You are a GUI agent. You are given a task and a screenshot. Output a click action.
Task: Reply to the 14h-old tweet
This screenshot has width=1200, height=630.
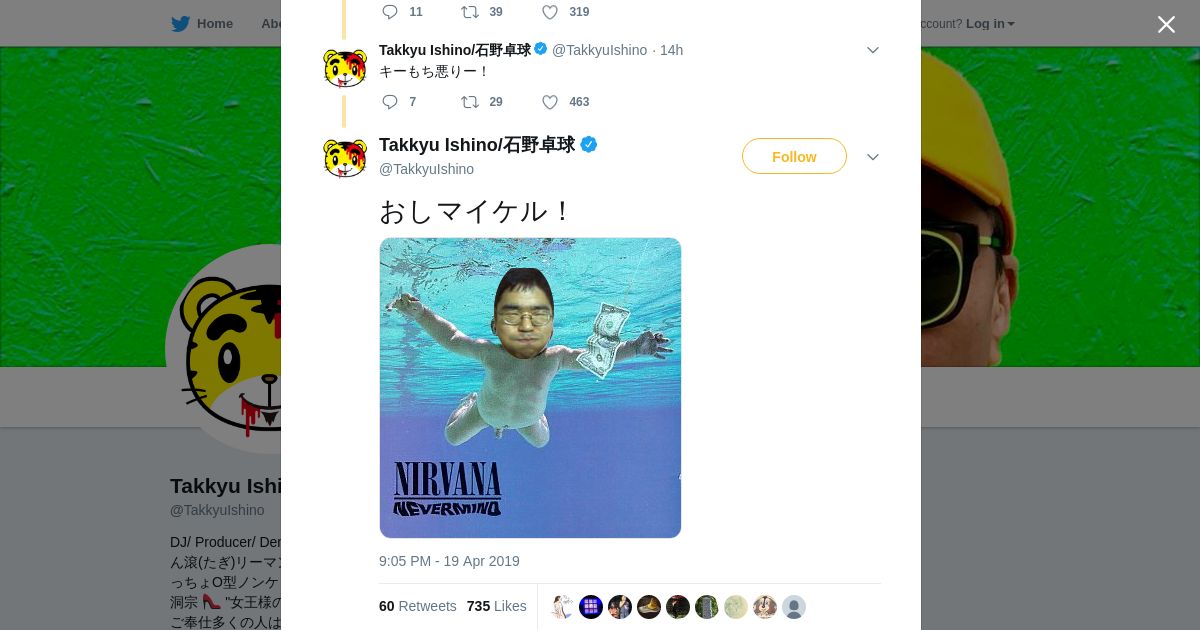(390, 102)
